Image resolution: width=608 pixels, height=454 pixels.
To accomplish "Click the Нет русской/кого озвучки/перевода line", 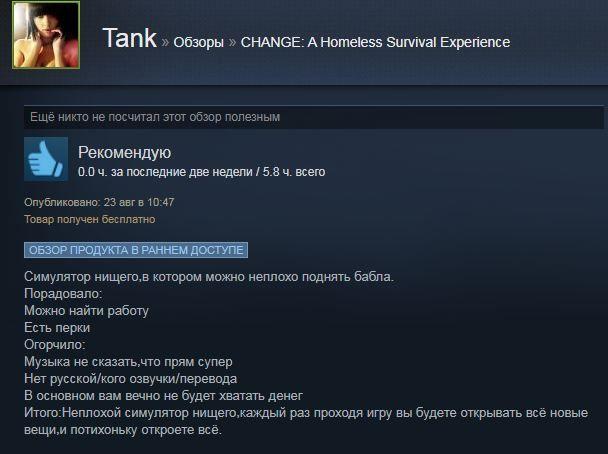I will tap(131, 379).
